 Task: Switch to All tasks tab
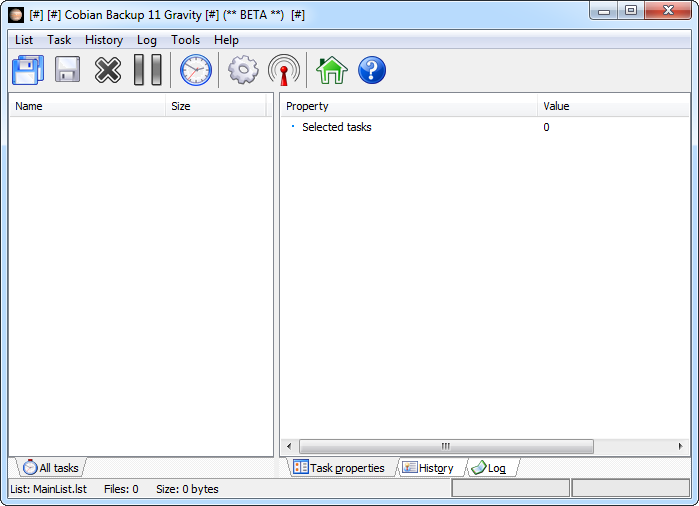(51, 468)
